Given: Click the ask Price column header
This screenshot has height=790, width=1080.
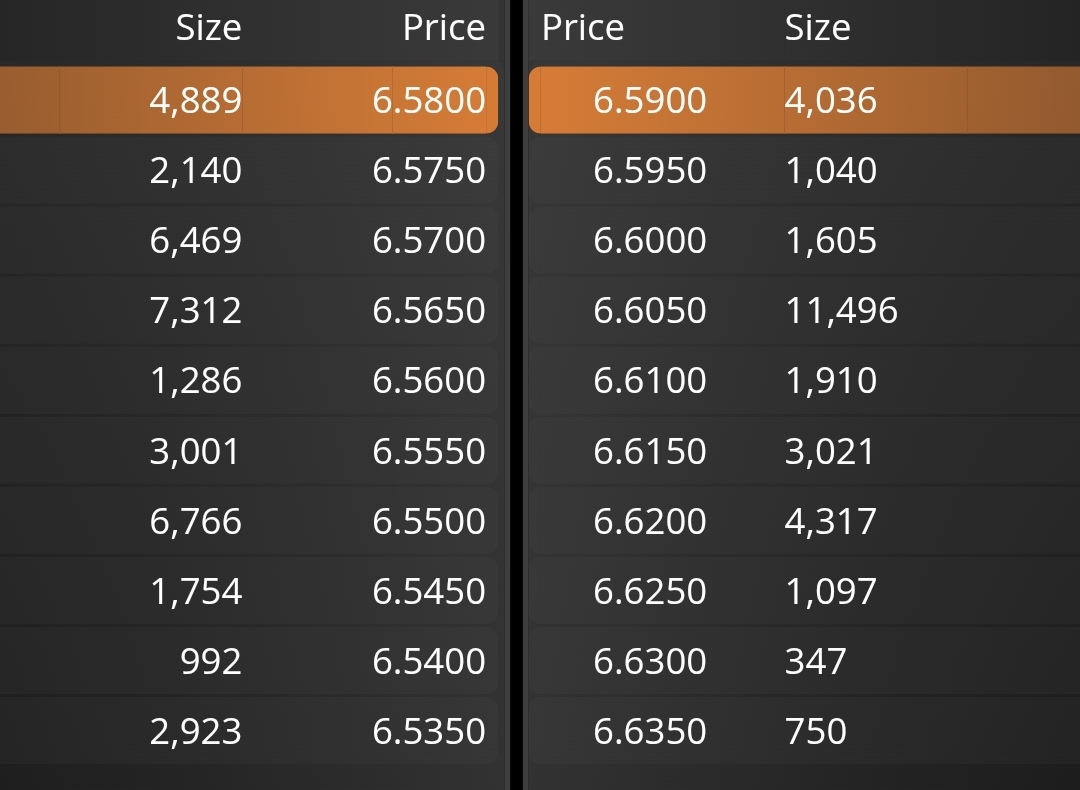Looking at the screenshot, I should 583,28.
